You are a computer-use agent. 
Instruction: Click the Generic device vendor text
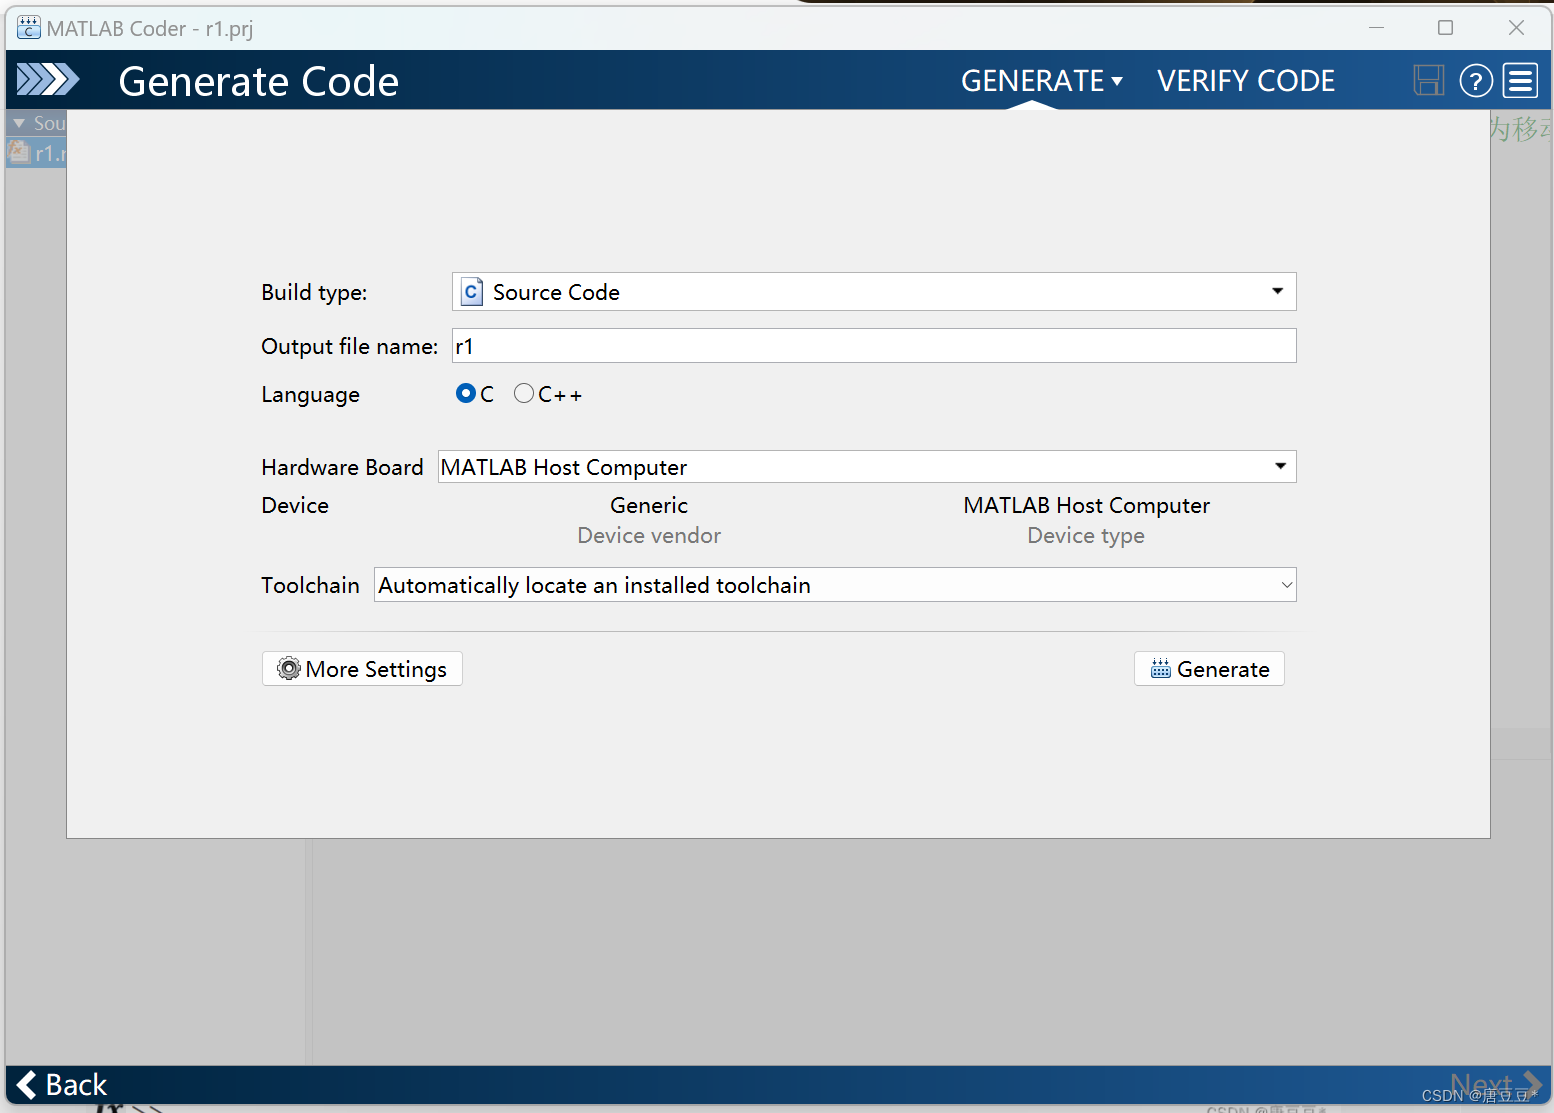[x=649, y=505]
